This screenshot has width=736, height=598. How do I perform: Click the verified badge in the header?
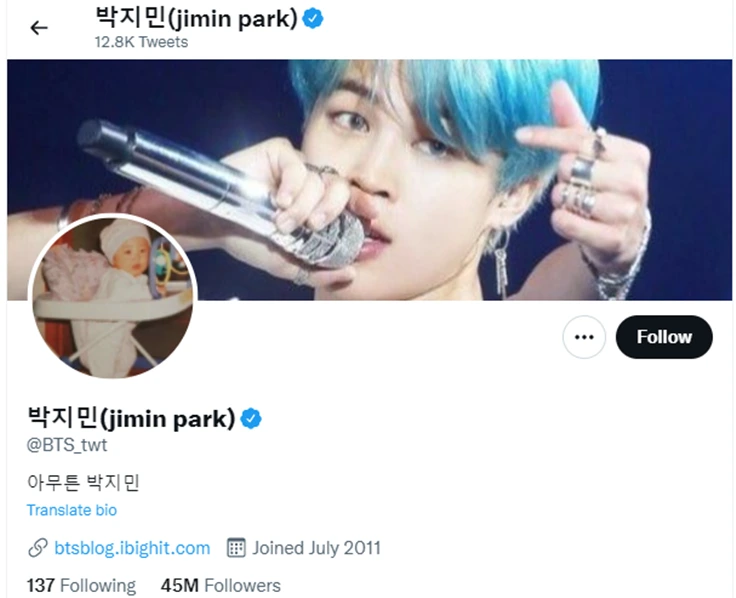(x=313, y=19)
